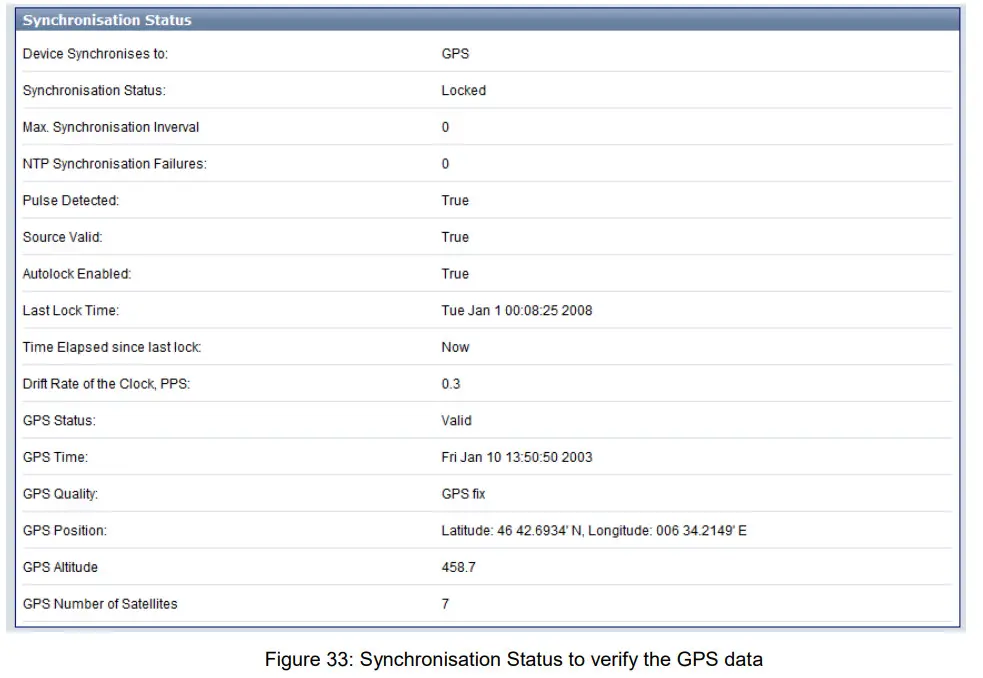Select the Last Lock Time timestamp value

(x=517, y=310)
